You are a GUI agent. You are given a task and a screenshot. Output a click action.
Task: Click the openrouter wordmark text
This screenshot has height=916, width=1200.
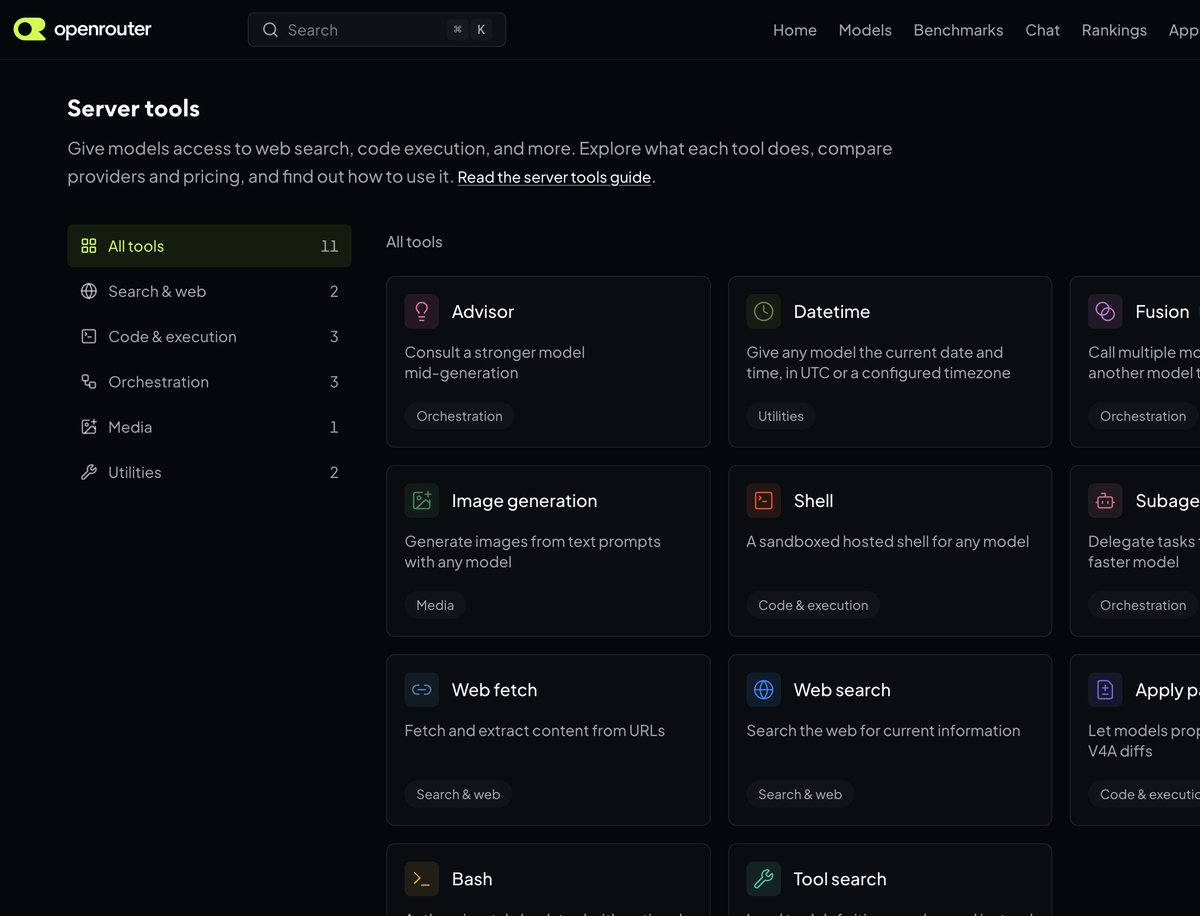(102, 29)
